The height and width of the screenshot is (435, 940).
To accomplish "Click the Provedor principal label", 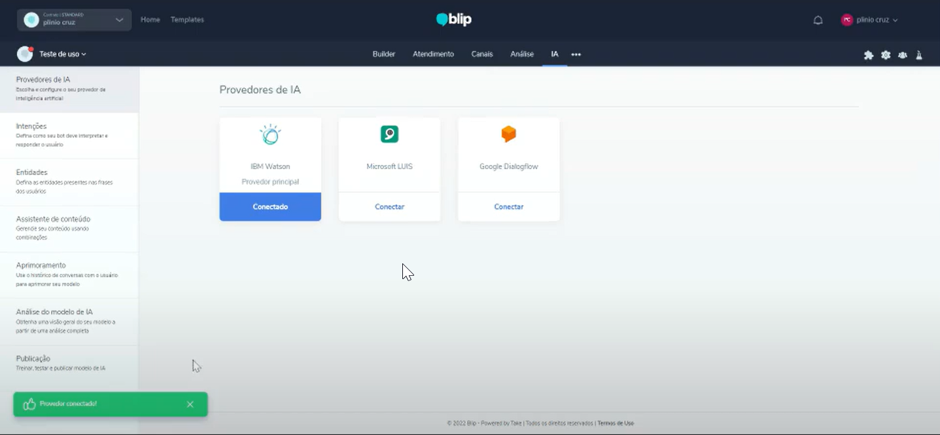I will [x=270, y=182].
